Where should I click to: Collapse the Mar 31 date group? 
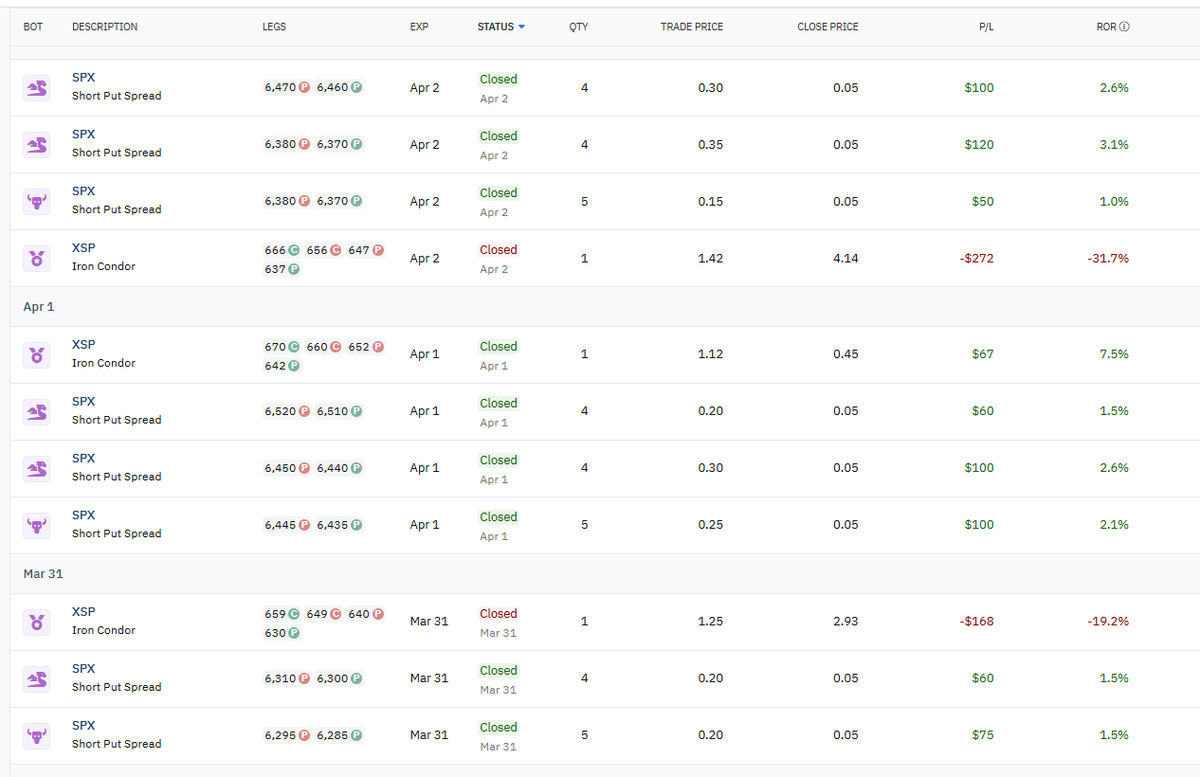[43, 574]
